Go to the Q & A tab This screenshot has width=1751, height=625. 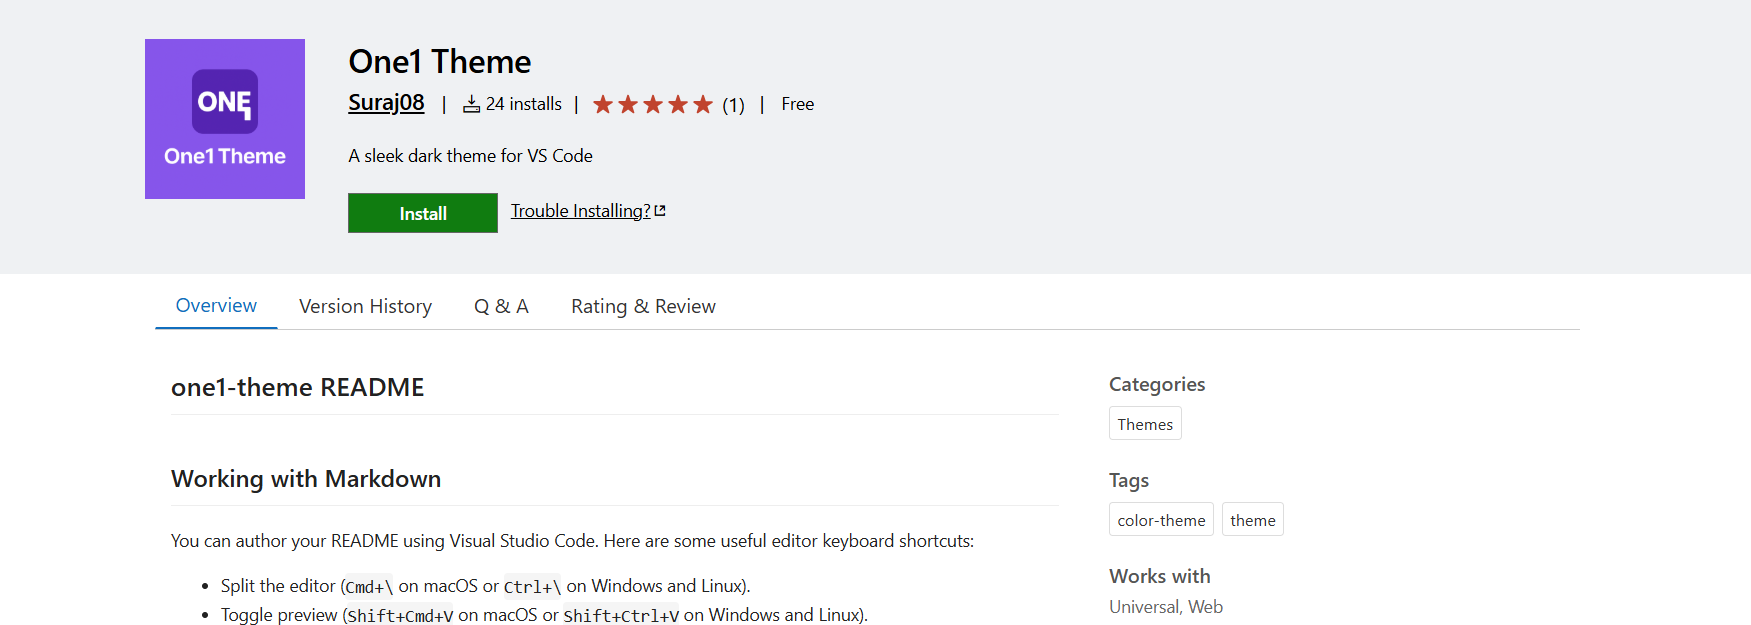501,307
